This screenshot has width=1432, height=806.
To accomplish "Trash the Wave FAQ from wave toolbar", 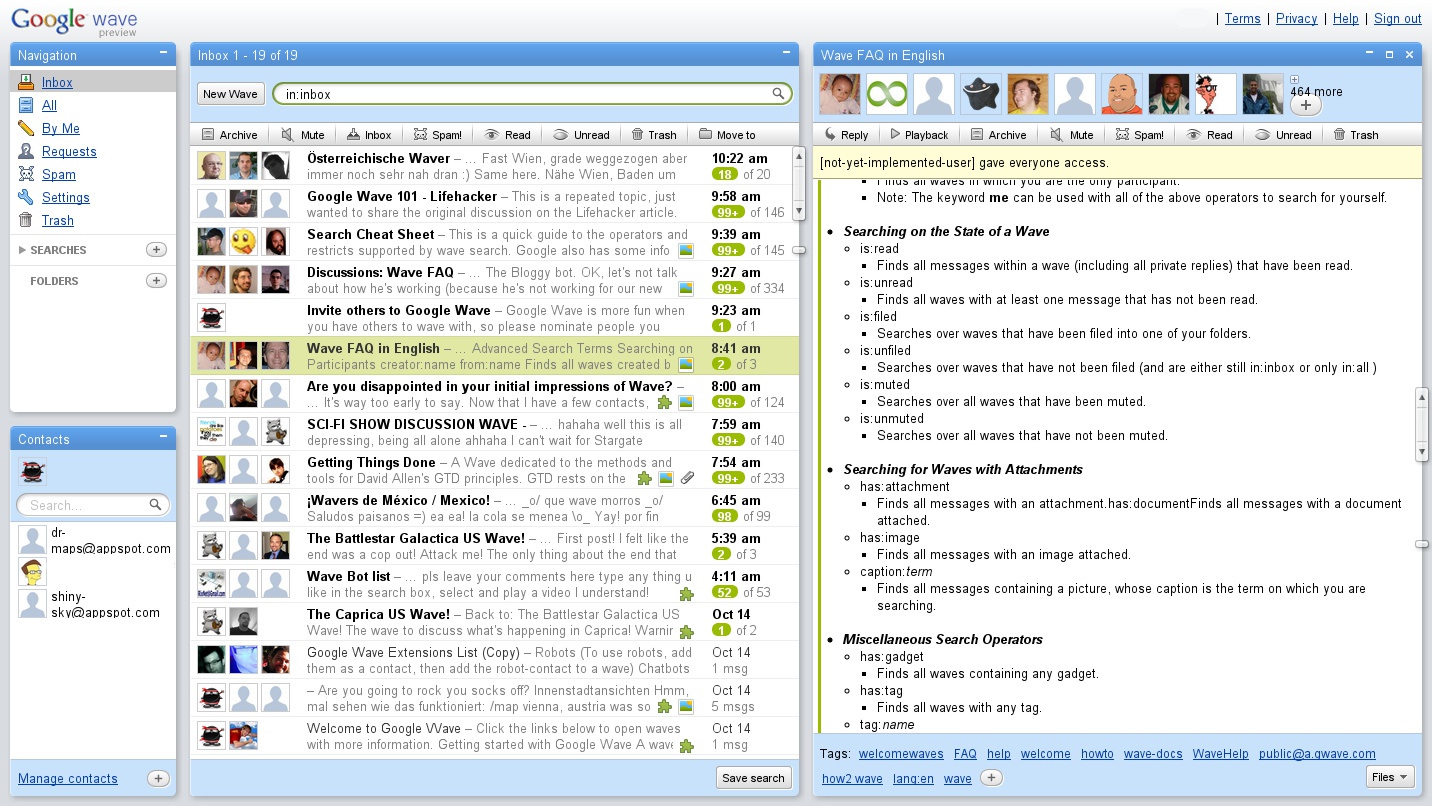I will pyautogui.click(x=1355, y=135).
